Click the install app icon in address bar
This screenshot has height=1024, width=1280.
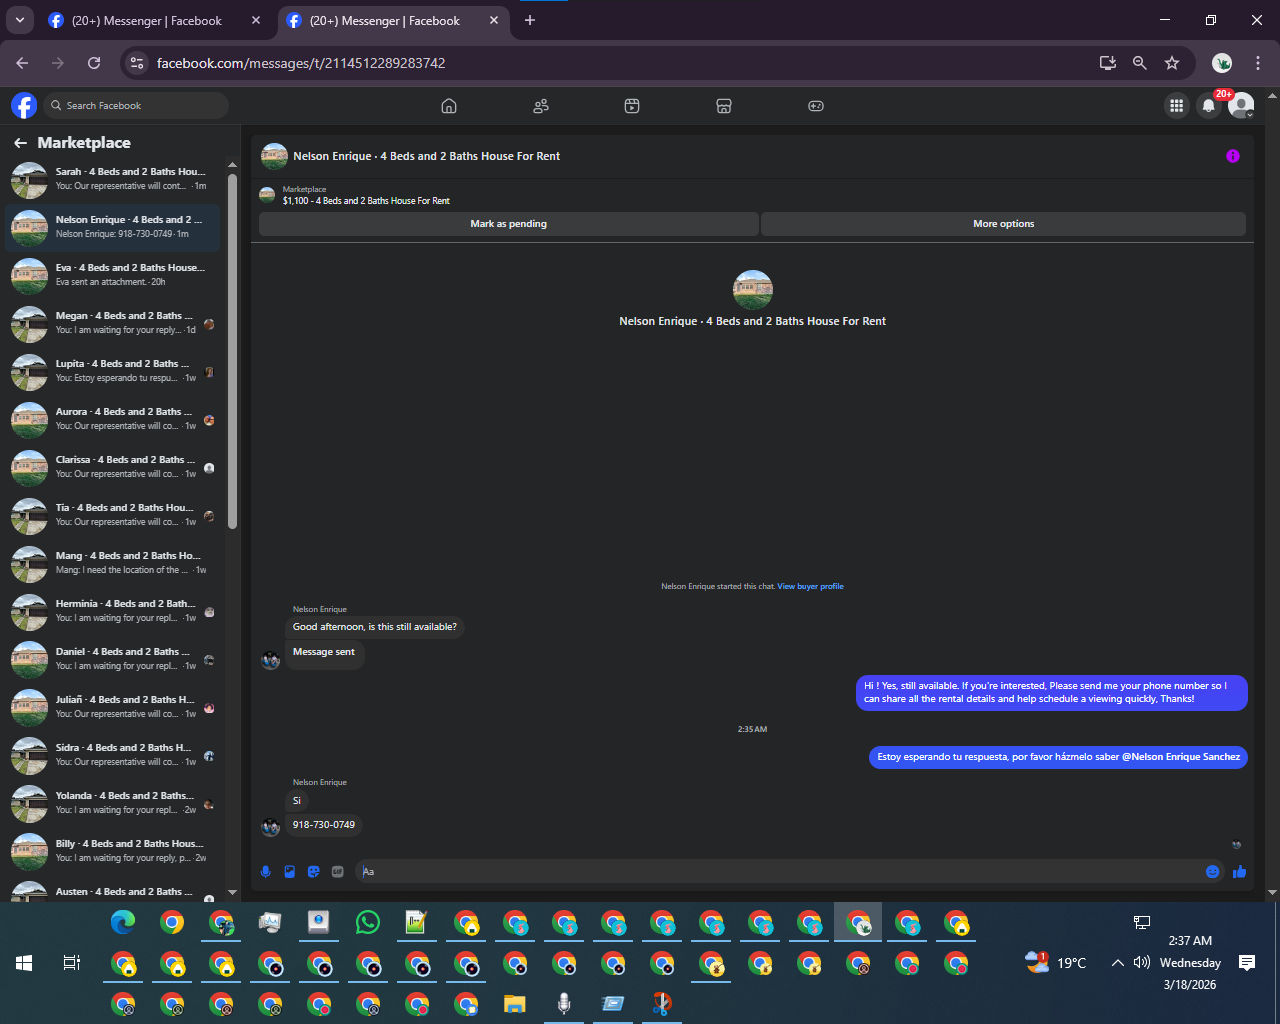click(1107, 63)
